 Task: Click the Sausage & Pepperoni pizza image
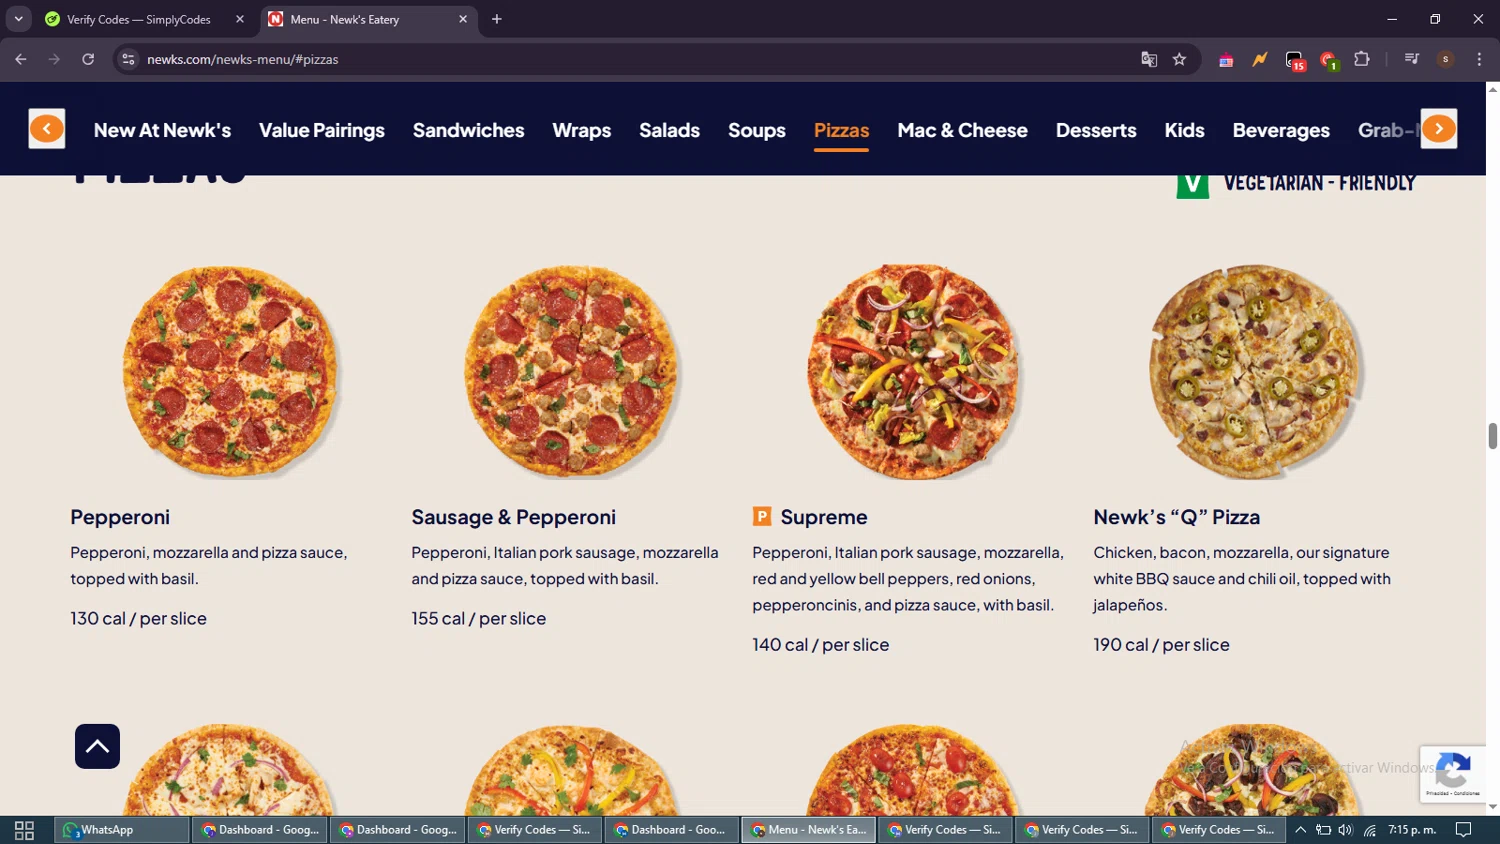coord(572,371)
